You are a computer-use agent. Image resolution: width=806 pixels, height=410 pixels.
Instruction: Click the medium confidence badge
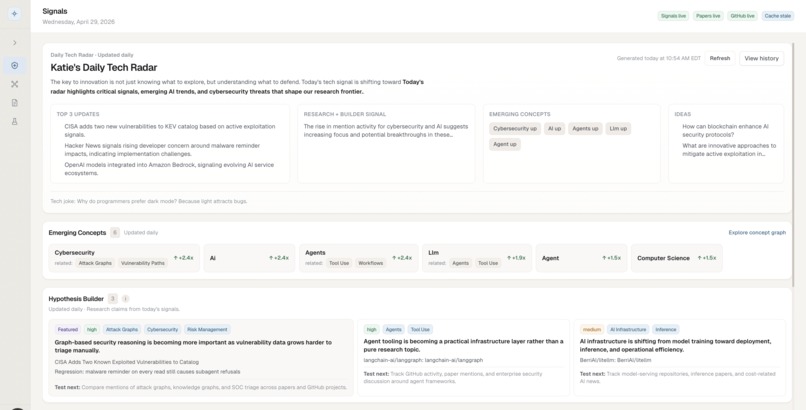(x=592, y=329)
